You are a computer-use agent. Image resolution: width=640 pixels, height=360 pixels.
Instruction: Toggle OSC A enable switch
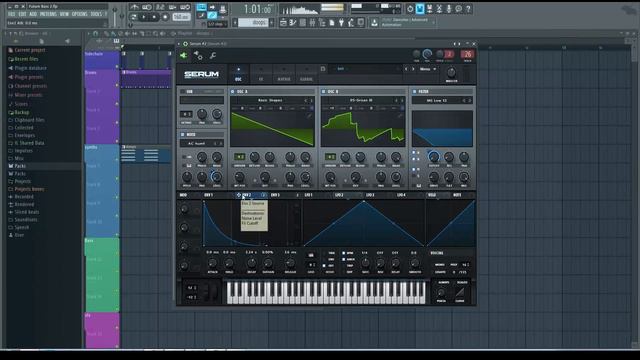point(233,92)
